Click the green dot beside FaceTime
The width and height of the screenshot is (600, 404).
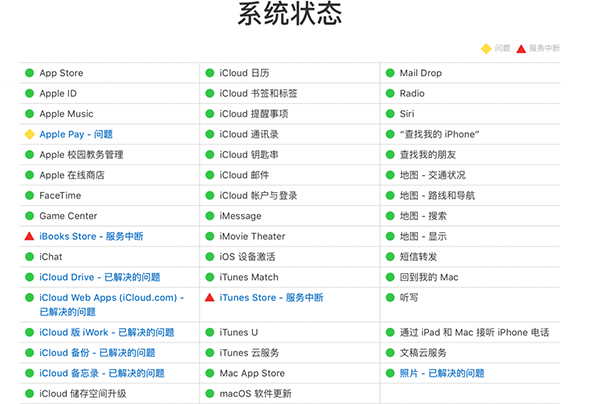tap(29, 195)
